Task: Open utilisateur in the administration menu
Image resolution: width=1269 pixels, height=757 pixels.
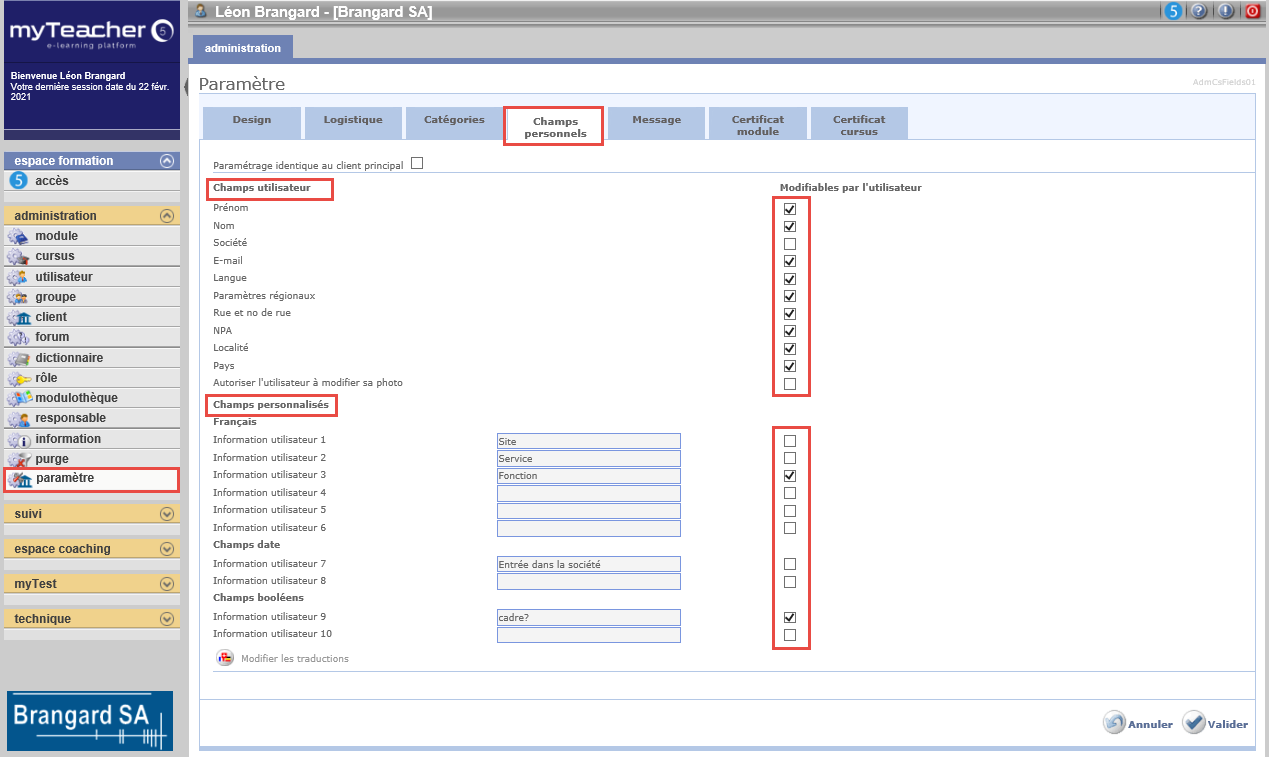Action: [x=64, y=277]
